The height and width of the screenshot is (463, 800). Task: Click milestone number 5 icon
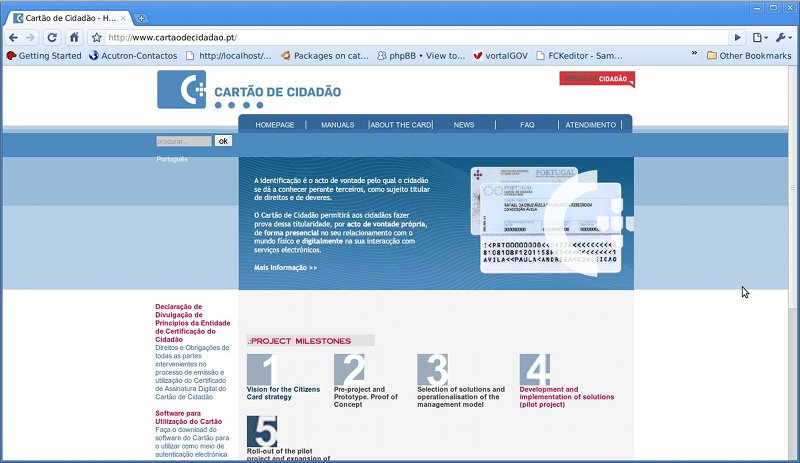(262, 431)
